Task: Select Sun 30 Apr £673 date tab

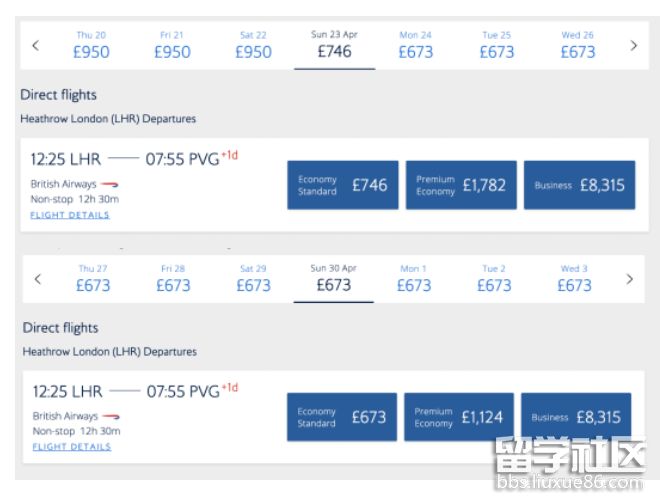Action: (x=333, y=279)
